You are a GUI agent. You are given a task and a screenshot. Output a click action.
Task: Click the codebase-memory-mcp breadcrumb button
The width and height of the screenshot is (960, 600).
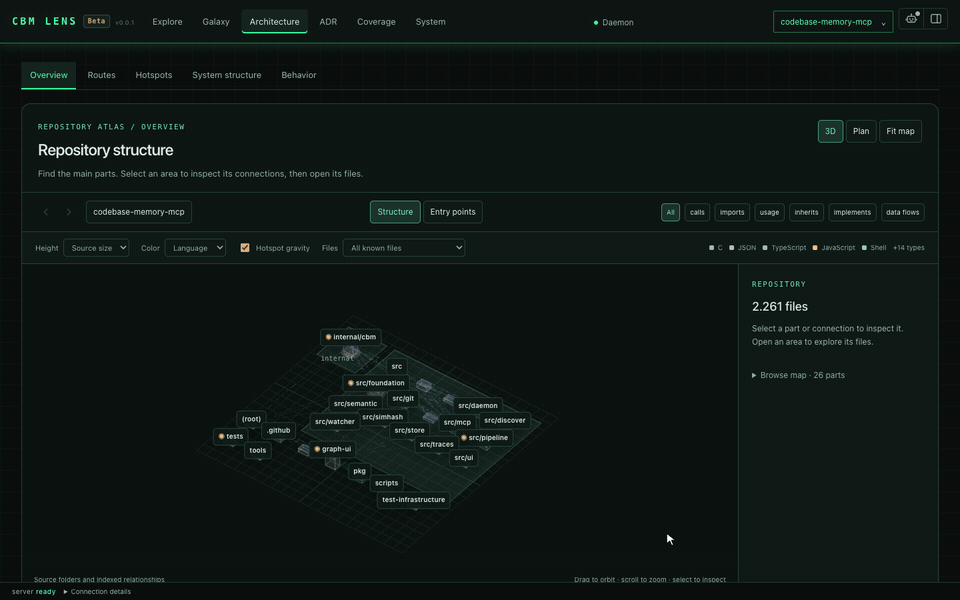point(138,212)
